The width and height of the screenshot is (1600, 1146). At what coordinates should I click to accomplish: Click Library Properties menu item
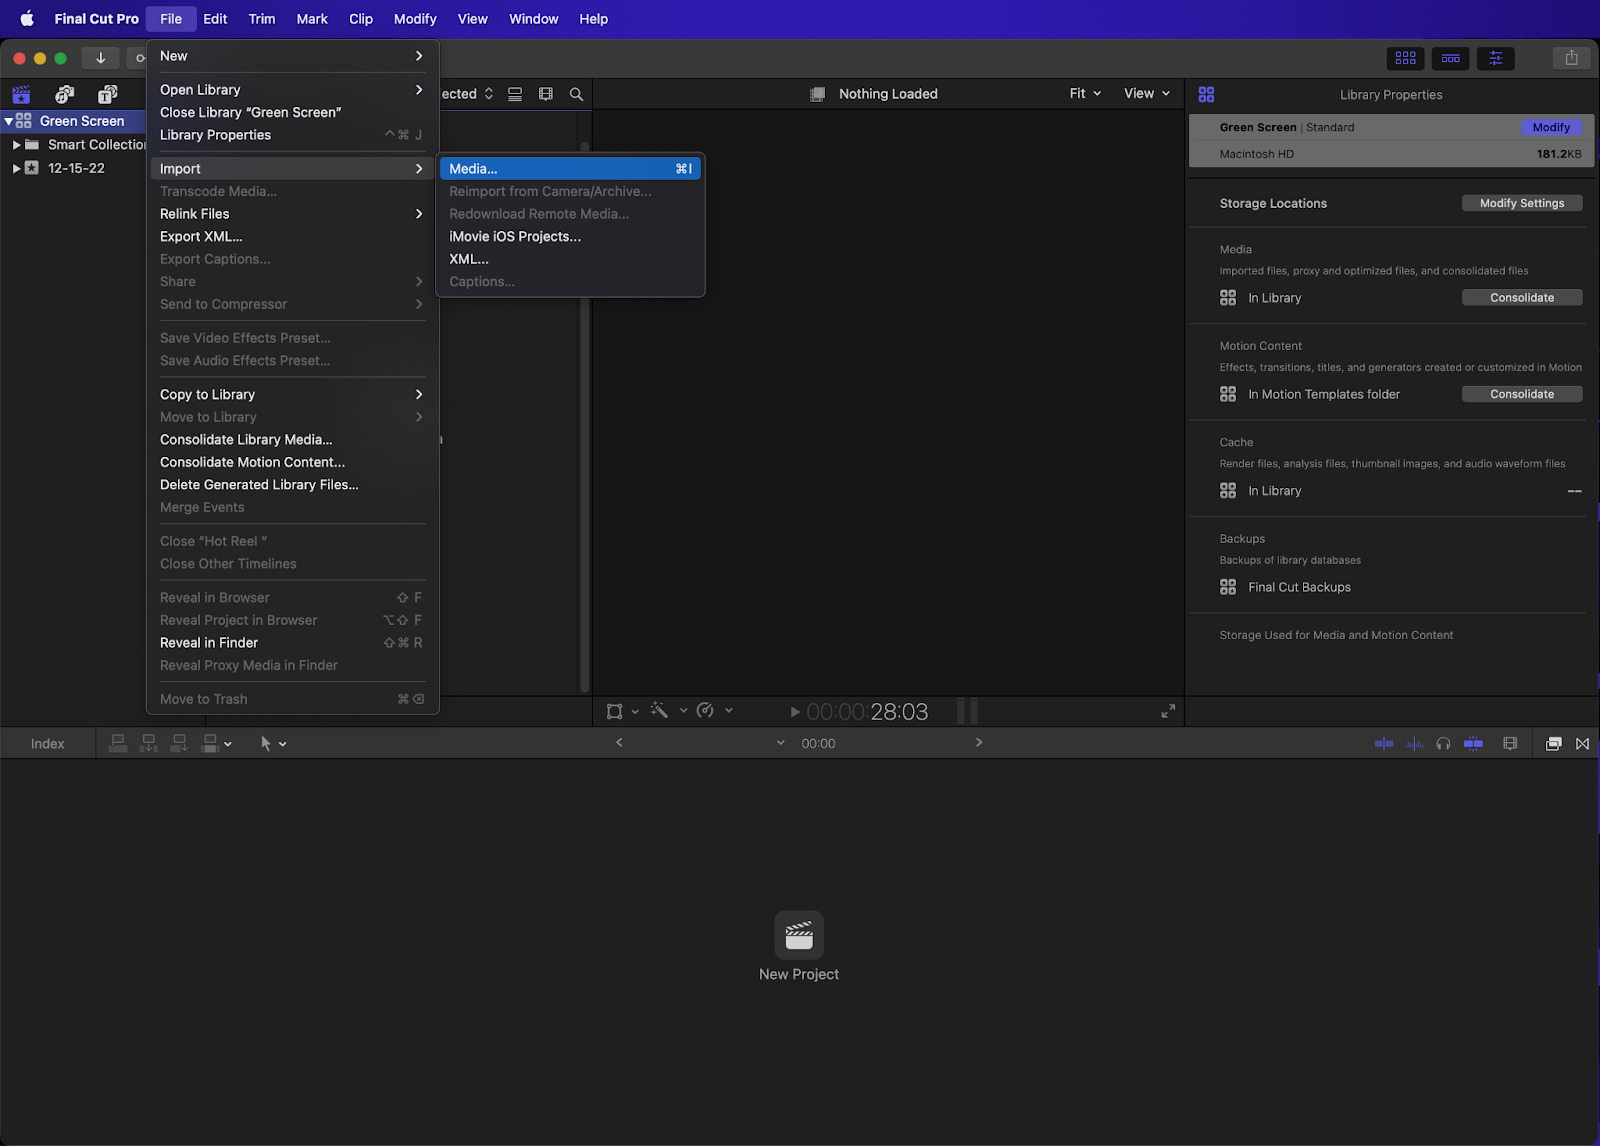[x=292, y=135]
